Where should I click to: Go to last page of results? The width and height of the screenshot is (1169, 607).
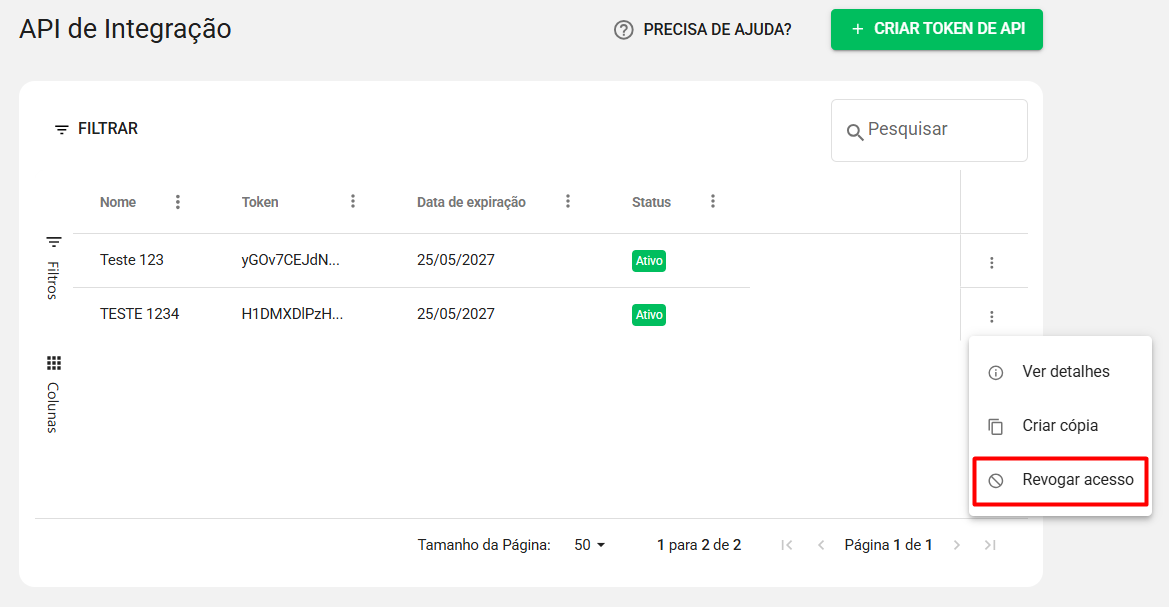[x=990, y=545]
